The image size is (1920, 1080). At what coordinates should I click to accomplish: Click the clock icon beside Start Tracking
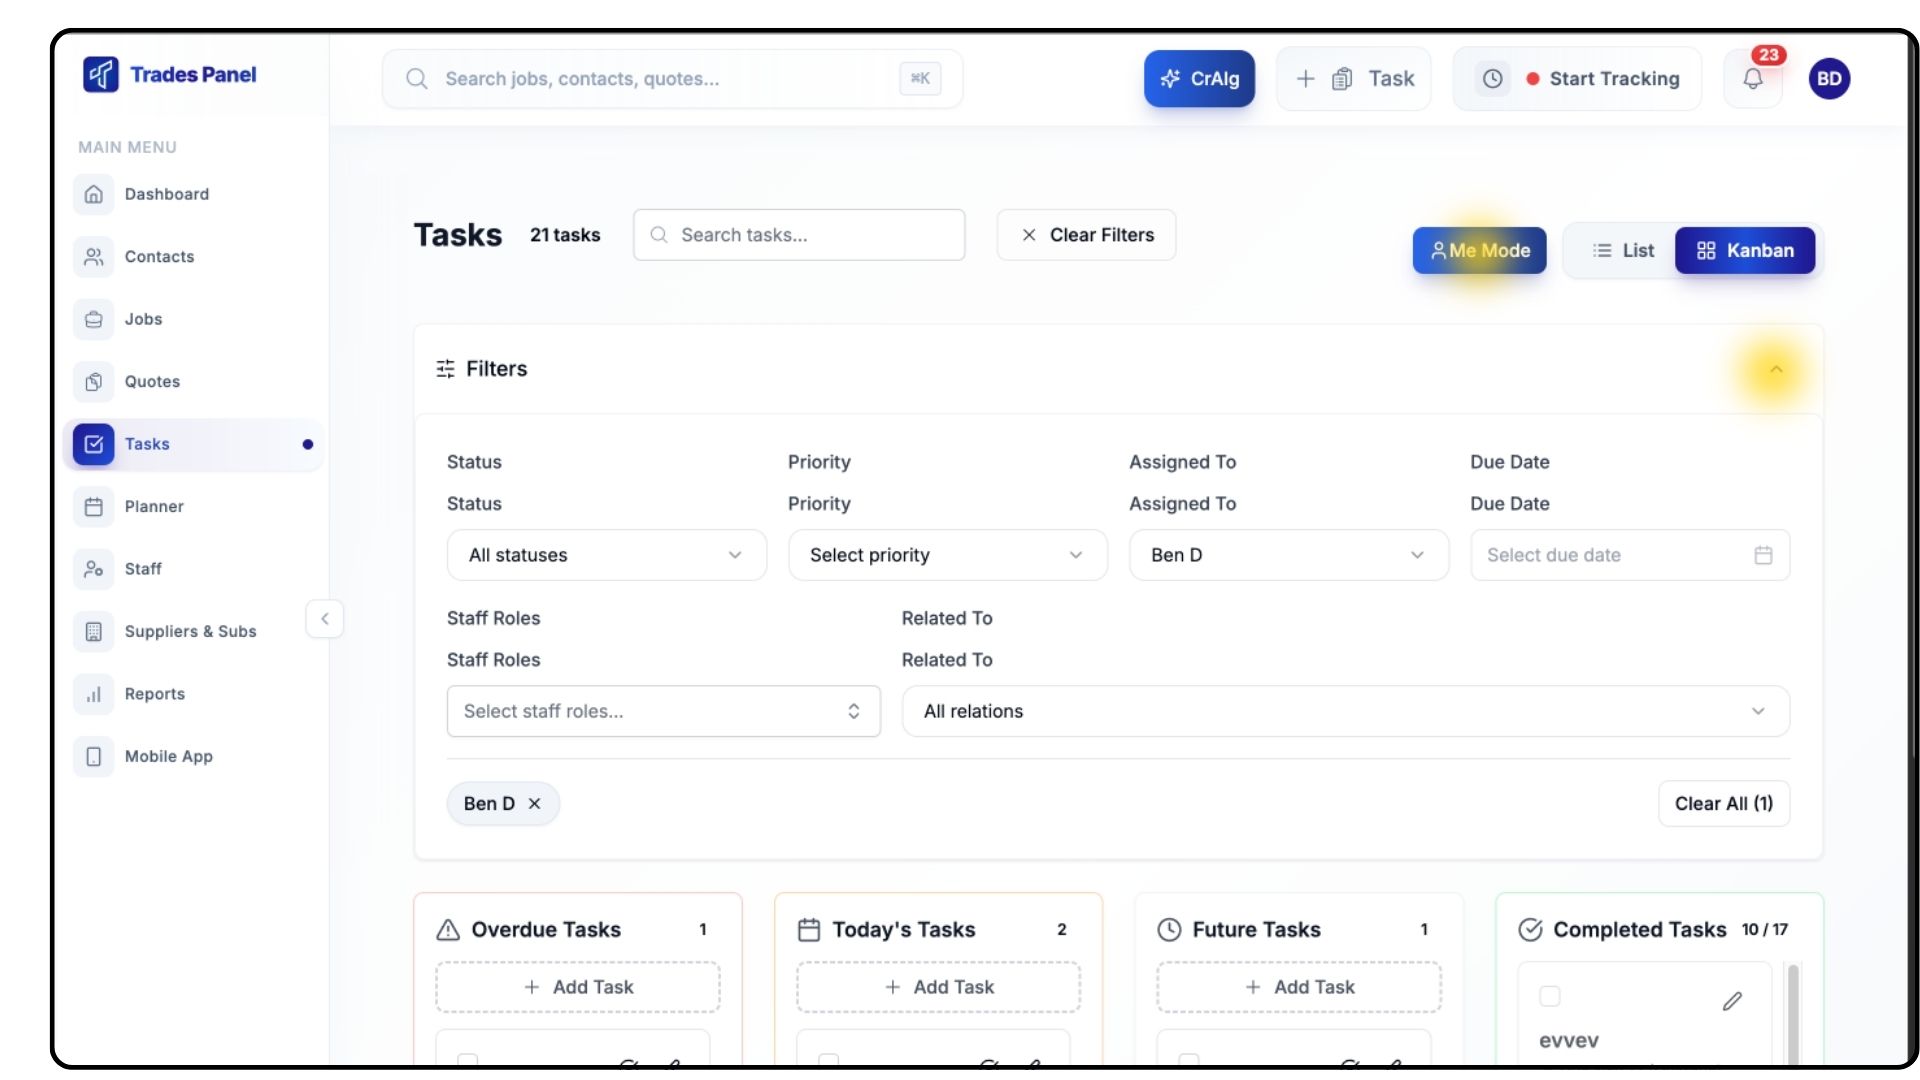1492,79
